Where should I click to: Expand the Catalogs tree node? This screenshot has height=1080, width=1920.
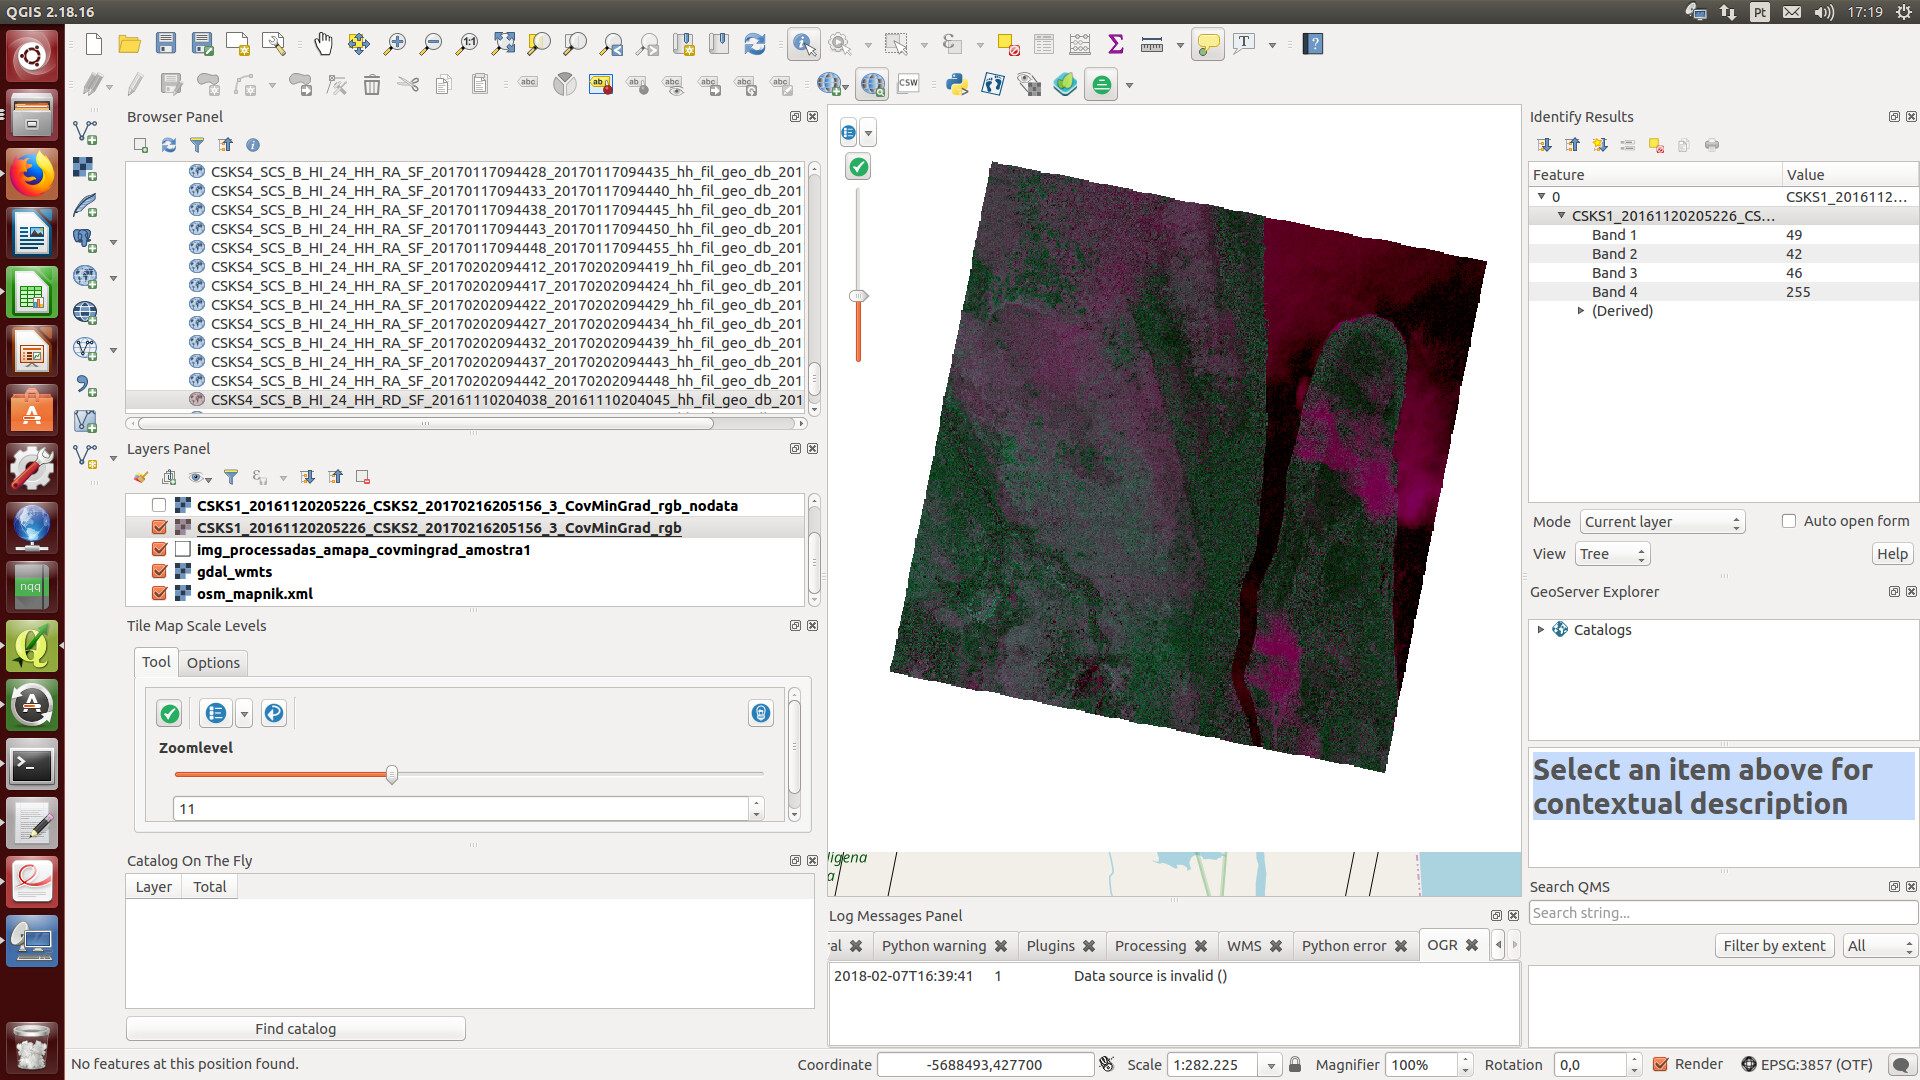pos(1541,629)
